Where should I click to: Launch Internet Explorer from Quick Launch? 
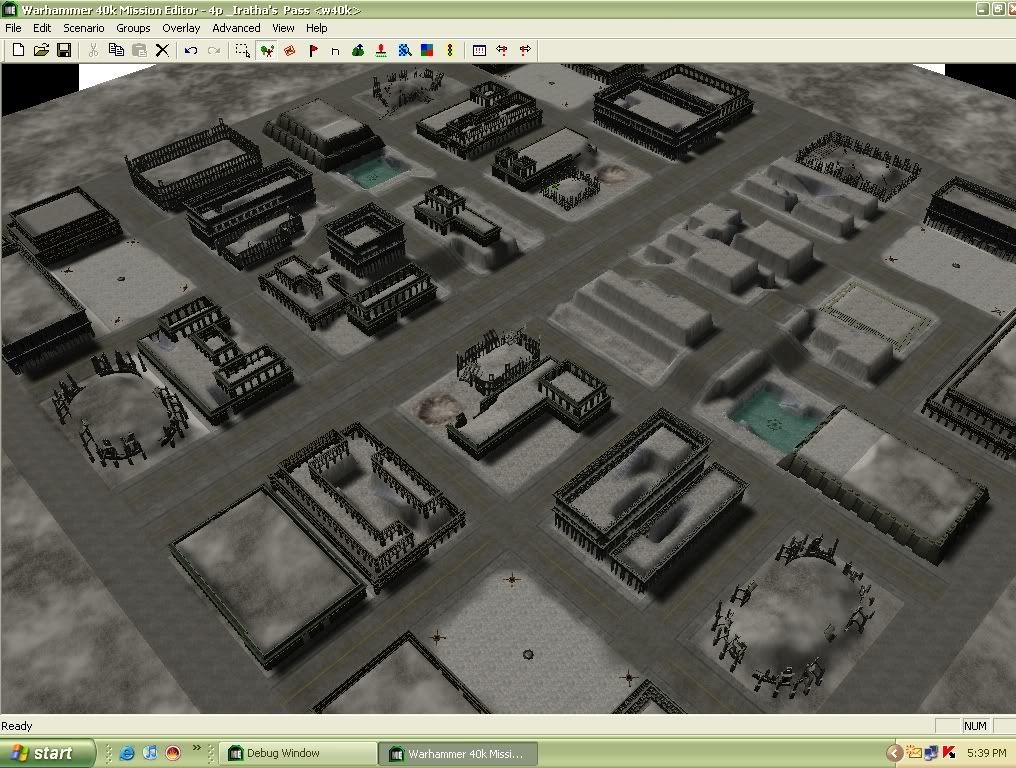coord(128,753)
